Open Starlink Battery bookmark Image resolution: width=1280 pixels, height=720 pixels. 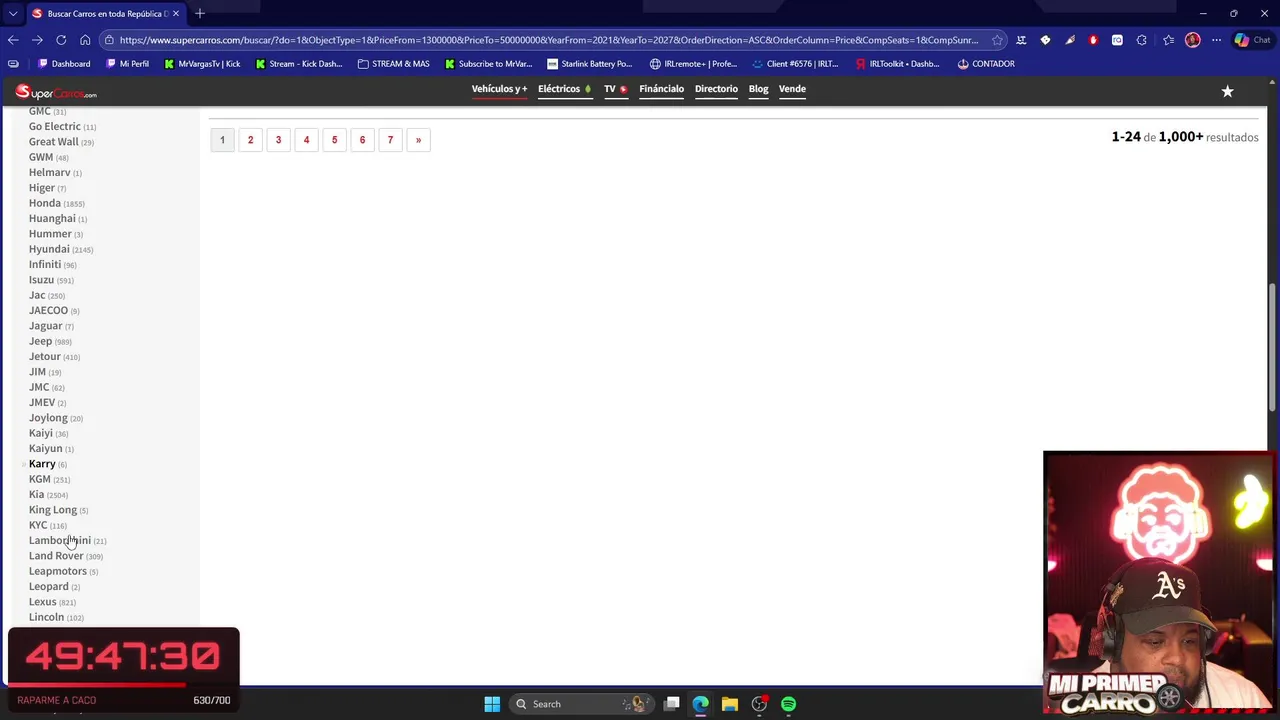tap(589, 64)
